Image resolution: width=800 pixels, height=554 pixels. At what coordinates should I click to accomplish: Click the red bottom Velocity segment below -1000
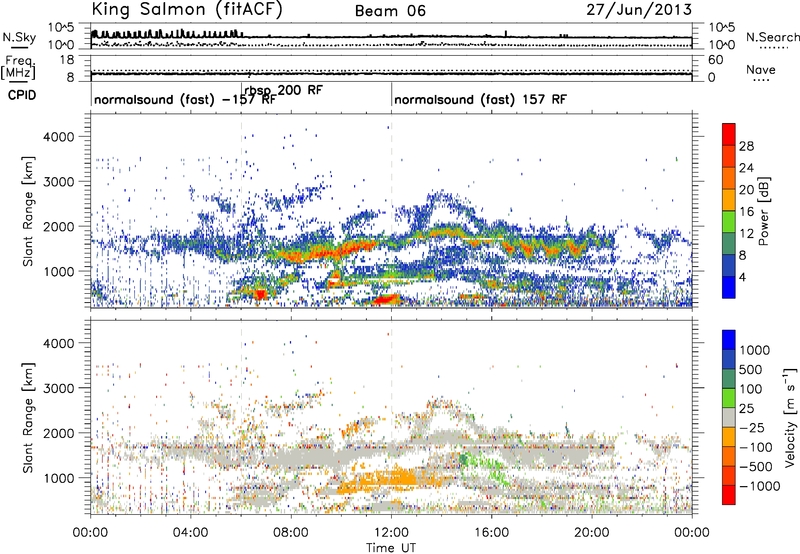pyautogui.click(x=729, y=495)
